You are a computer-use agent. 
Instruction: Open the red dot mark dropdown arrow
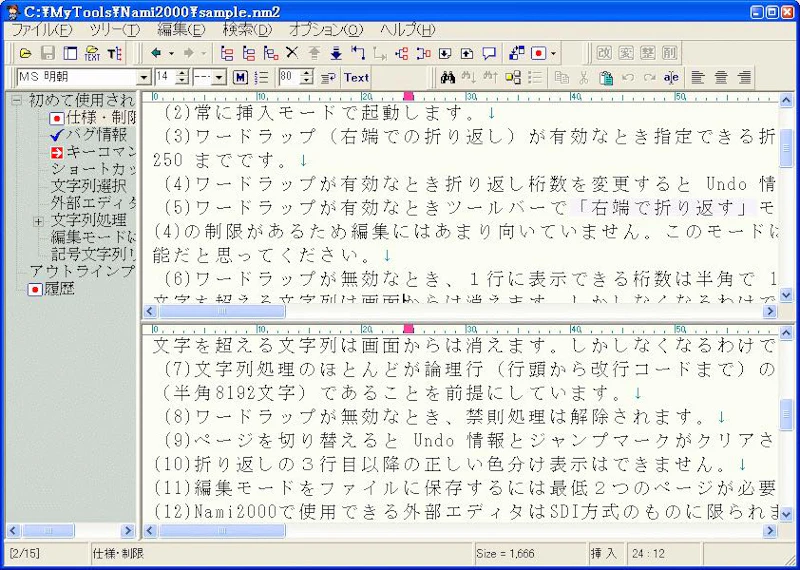[x=554, y=53]
